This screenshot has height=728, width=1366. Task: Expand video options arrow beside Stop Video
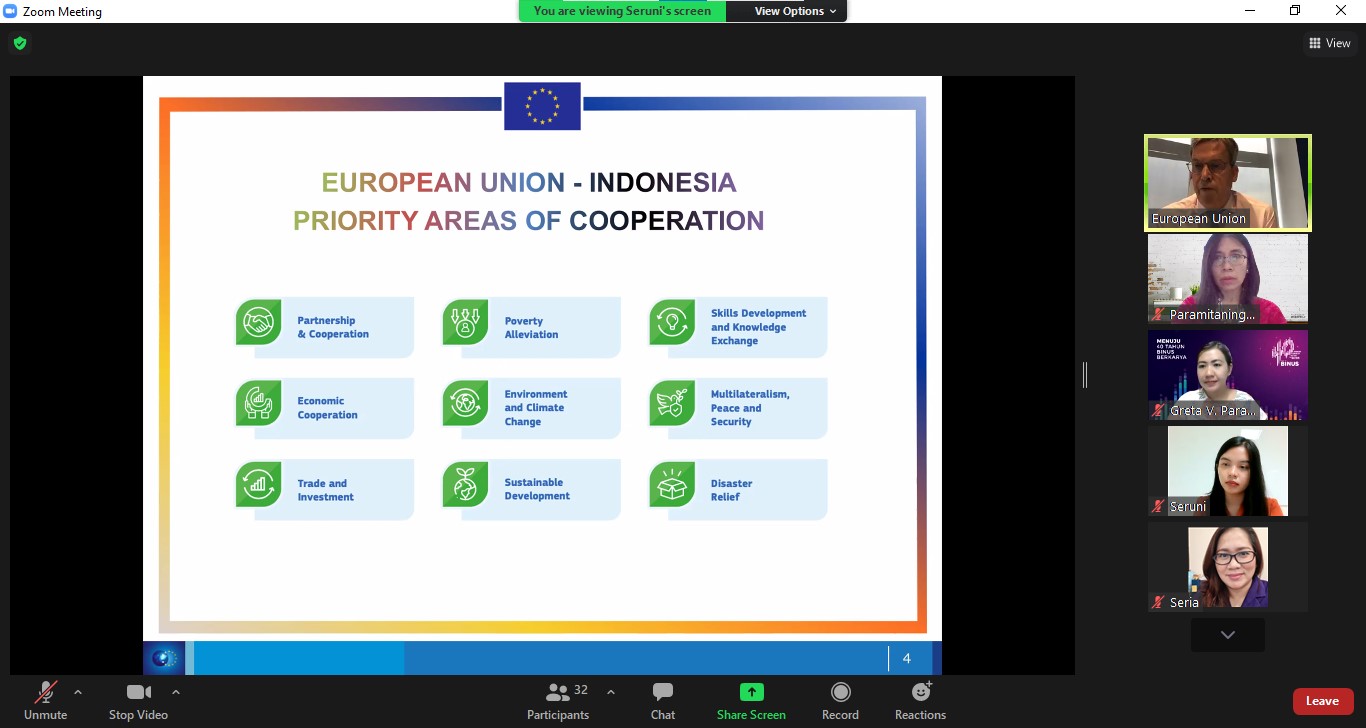176,692
